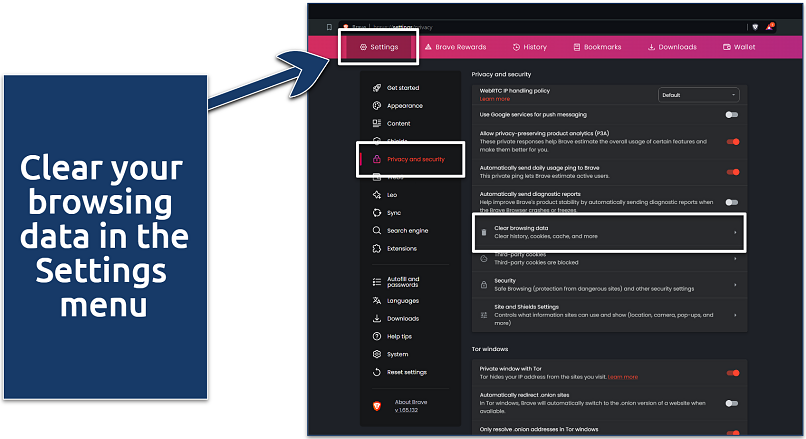This screenshot has height=439, width=806.
Task: Enable automatically send diagnostic reports
Action: tap(731, 202)
